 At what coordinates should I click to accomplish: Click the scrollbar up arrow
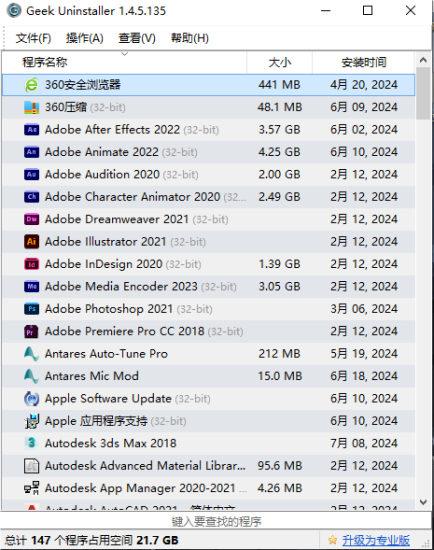[423, 60]
